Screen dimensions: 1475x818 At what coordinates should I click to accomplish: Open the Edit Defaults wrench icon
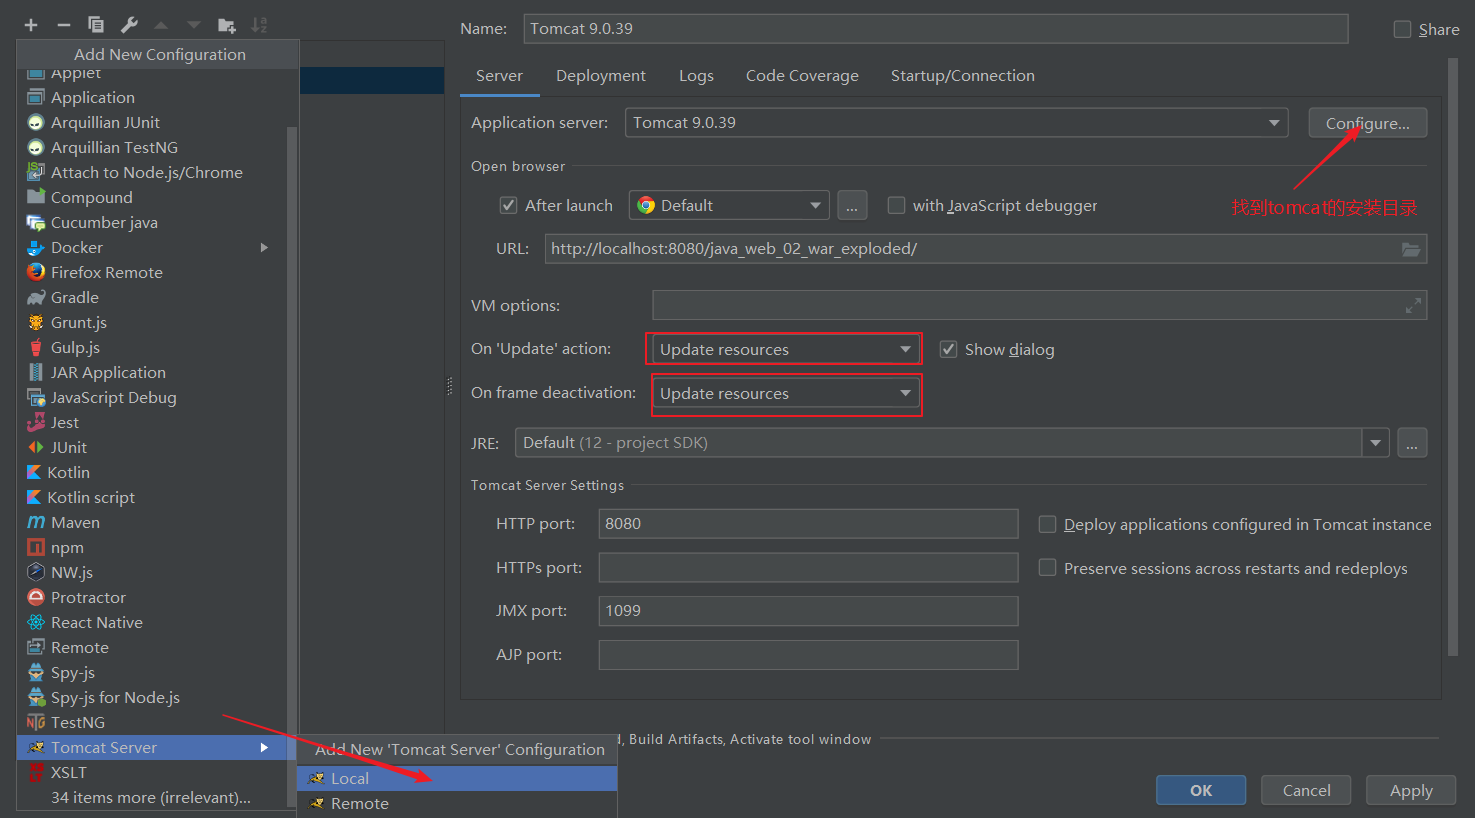(x=129, y=25)
